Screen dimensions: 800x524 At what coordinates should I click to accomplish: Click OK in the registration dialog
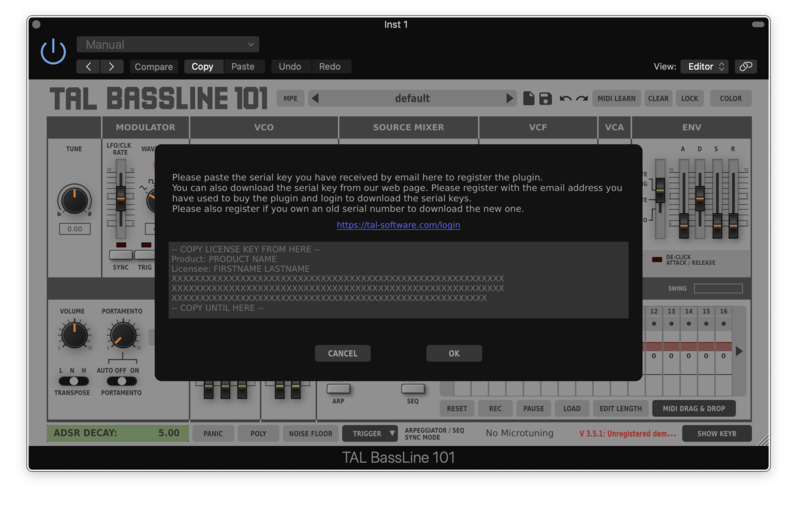pyautogui.click(x=454, y=353)
